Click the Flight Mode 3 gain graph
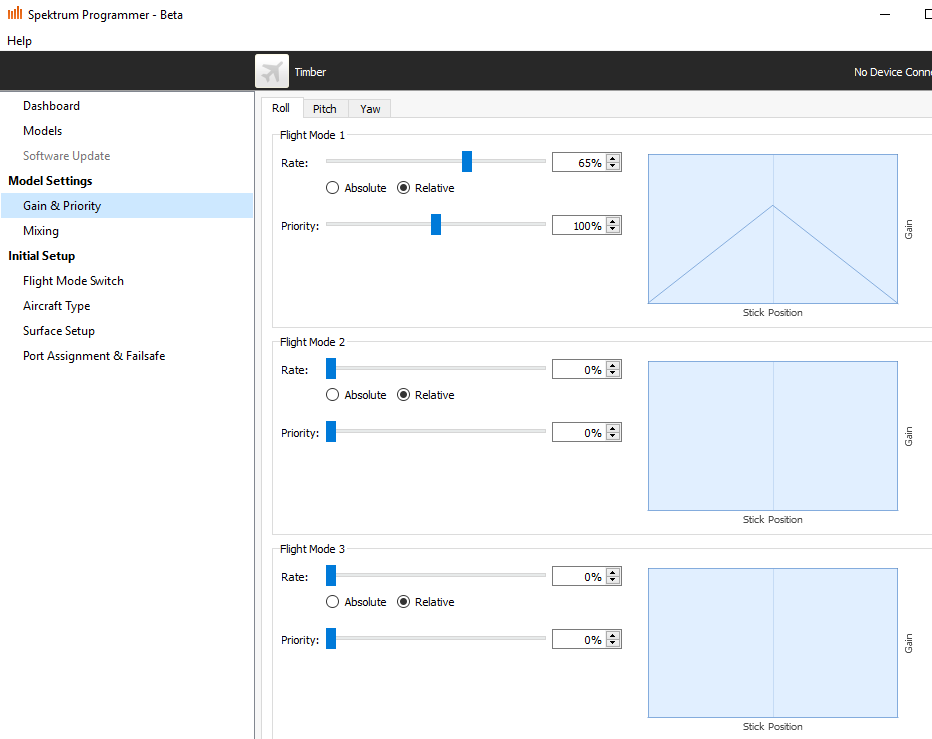 pyautogui.click(x=773, y=643)
